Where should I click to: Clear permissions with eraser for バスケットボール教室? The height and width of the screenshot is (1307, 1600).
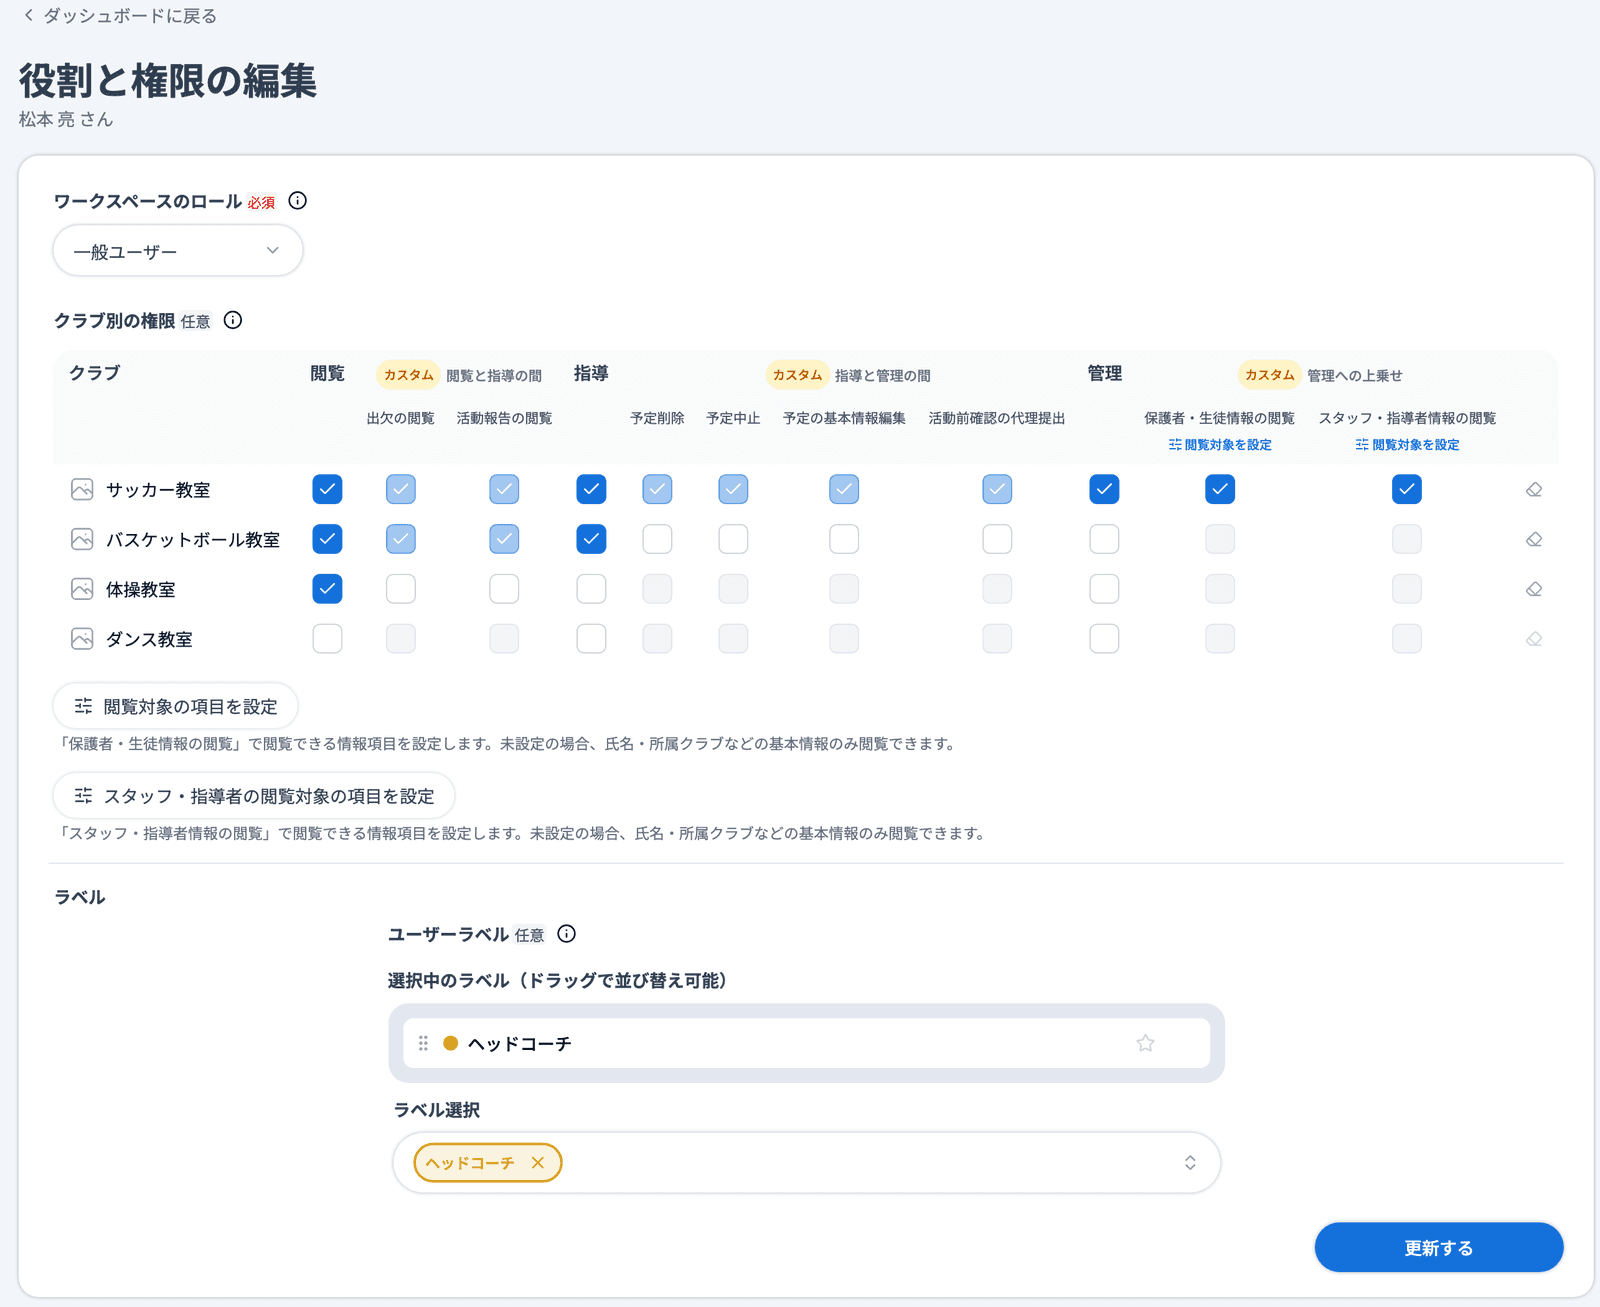pyautogui.click(x=1534, y=540)
